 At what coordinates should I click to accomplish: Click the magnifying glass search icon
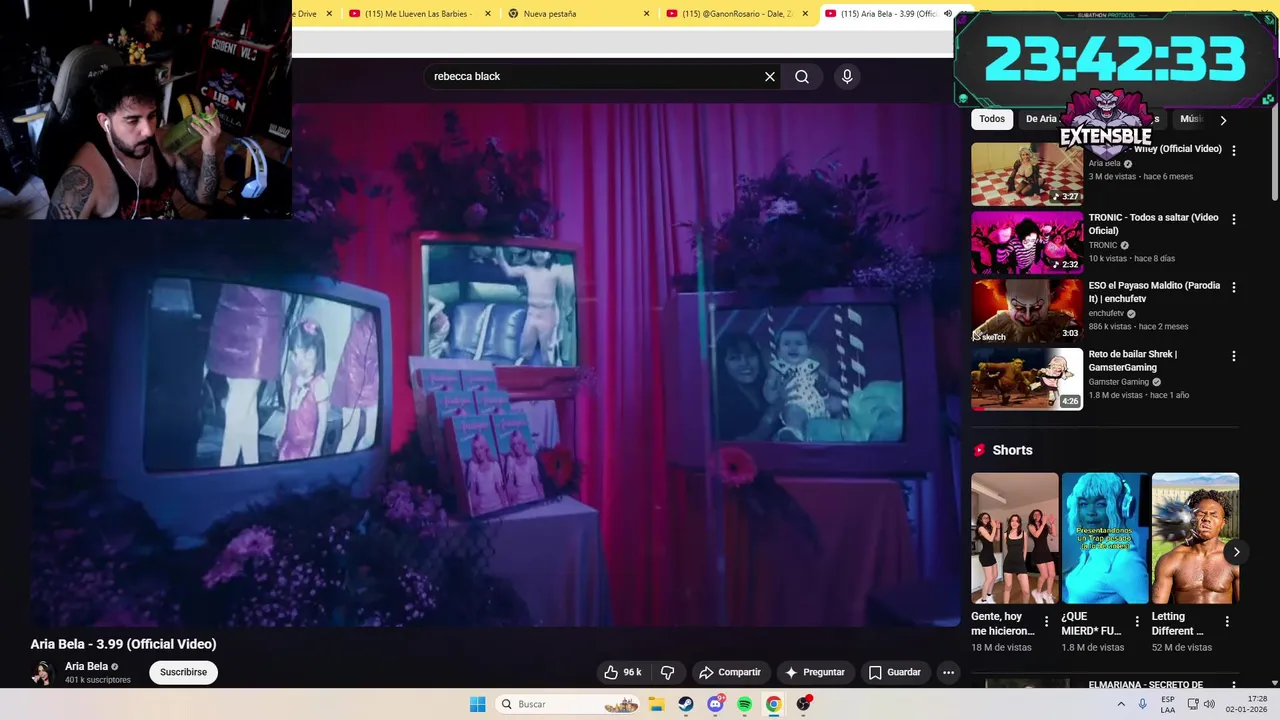pyautogui.click(x=802, y=76)
